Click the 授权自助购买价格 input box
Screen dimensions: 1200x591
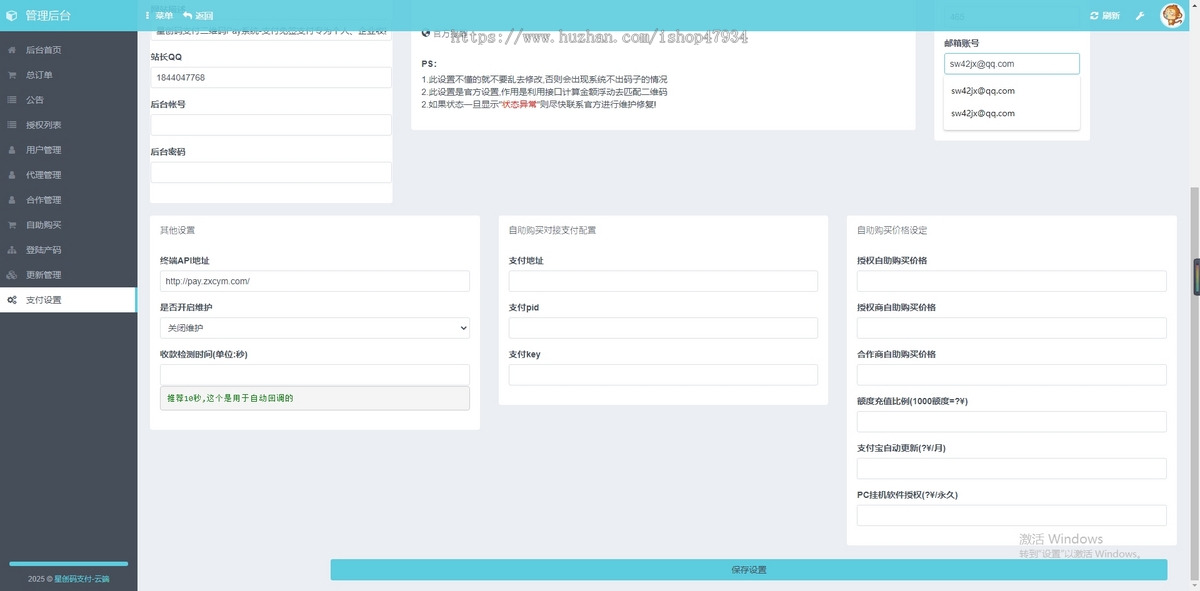coord(1011,281)
